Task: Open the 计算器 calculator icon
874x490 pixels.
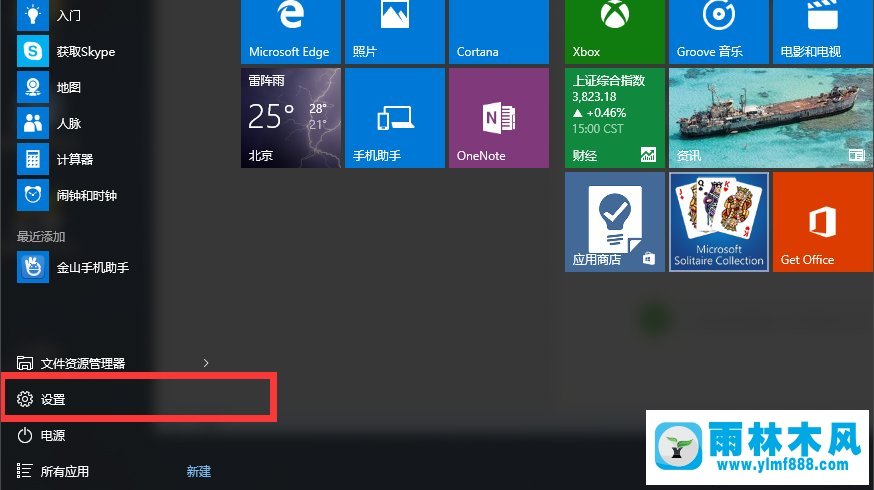Action: (x=33, y=159)
